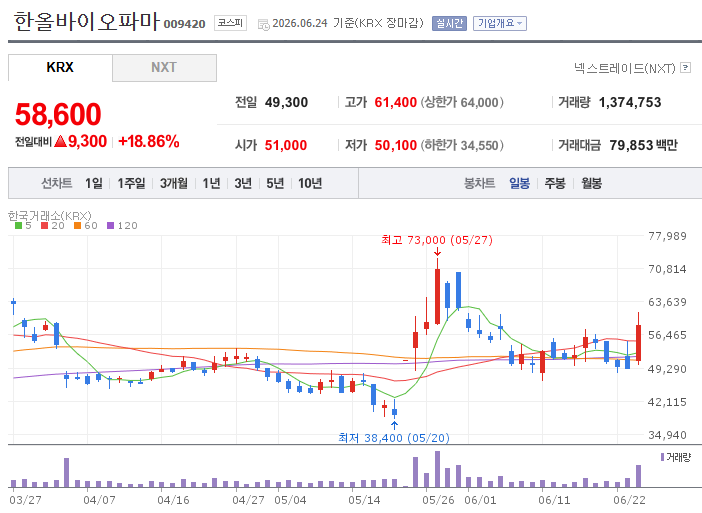Click the green 5-day moving average swatch
702x513 pixels.
point(18,226)
